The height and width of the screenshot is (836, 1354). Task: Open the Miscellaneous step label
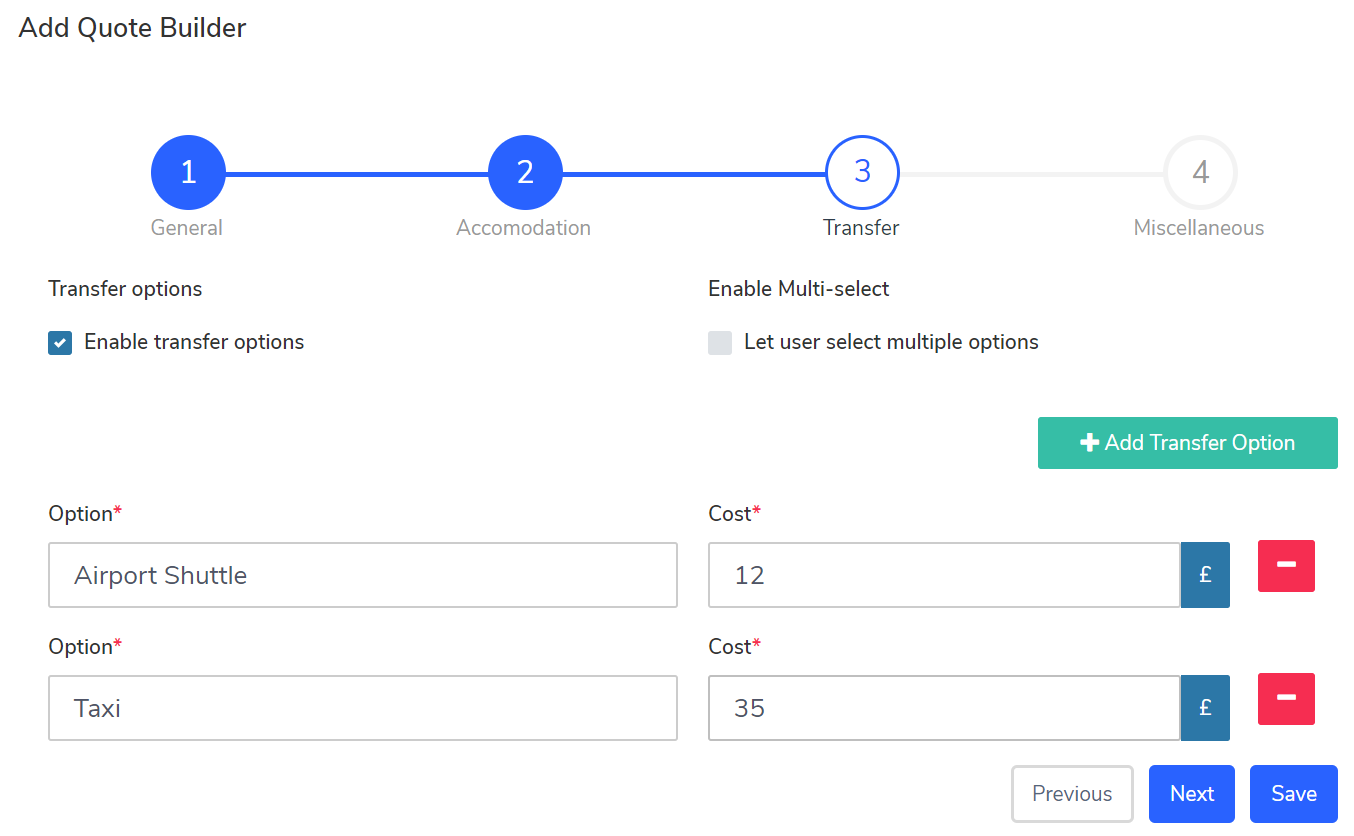click(x=1198, y=228)
